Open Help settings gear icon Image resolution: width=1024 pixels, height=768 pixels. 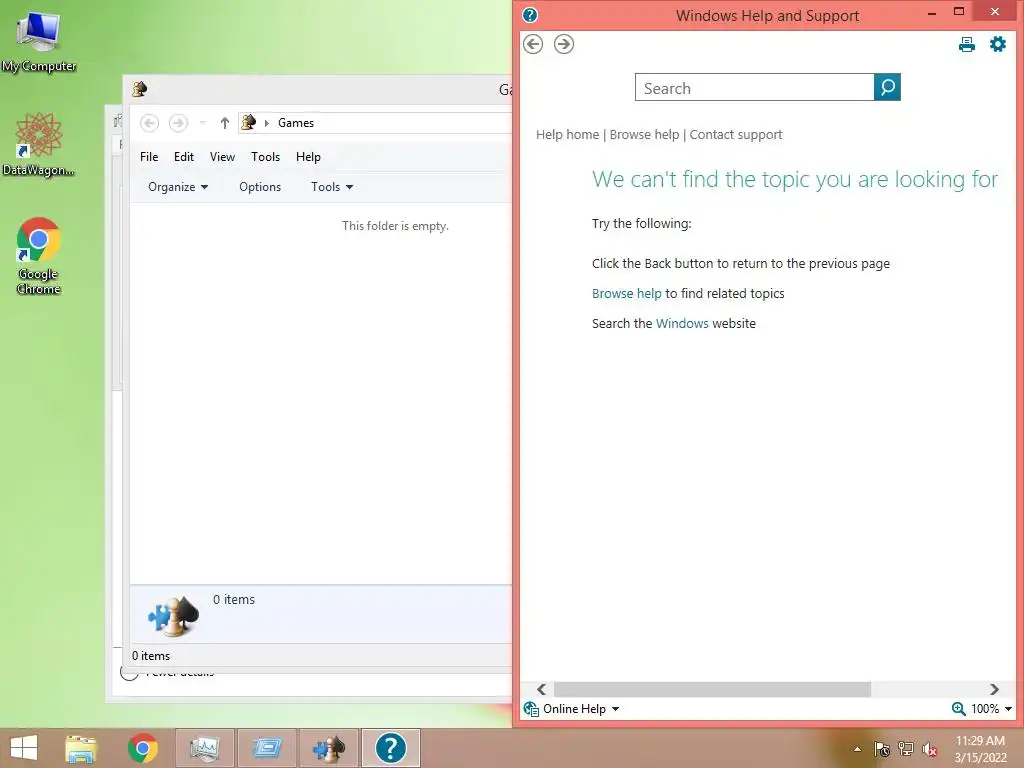998,44
